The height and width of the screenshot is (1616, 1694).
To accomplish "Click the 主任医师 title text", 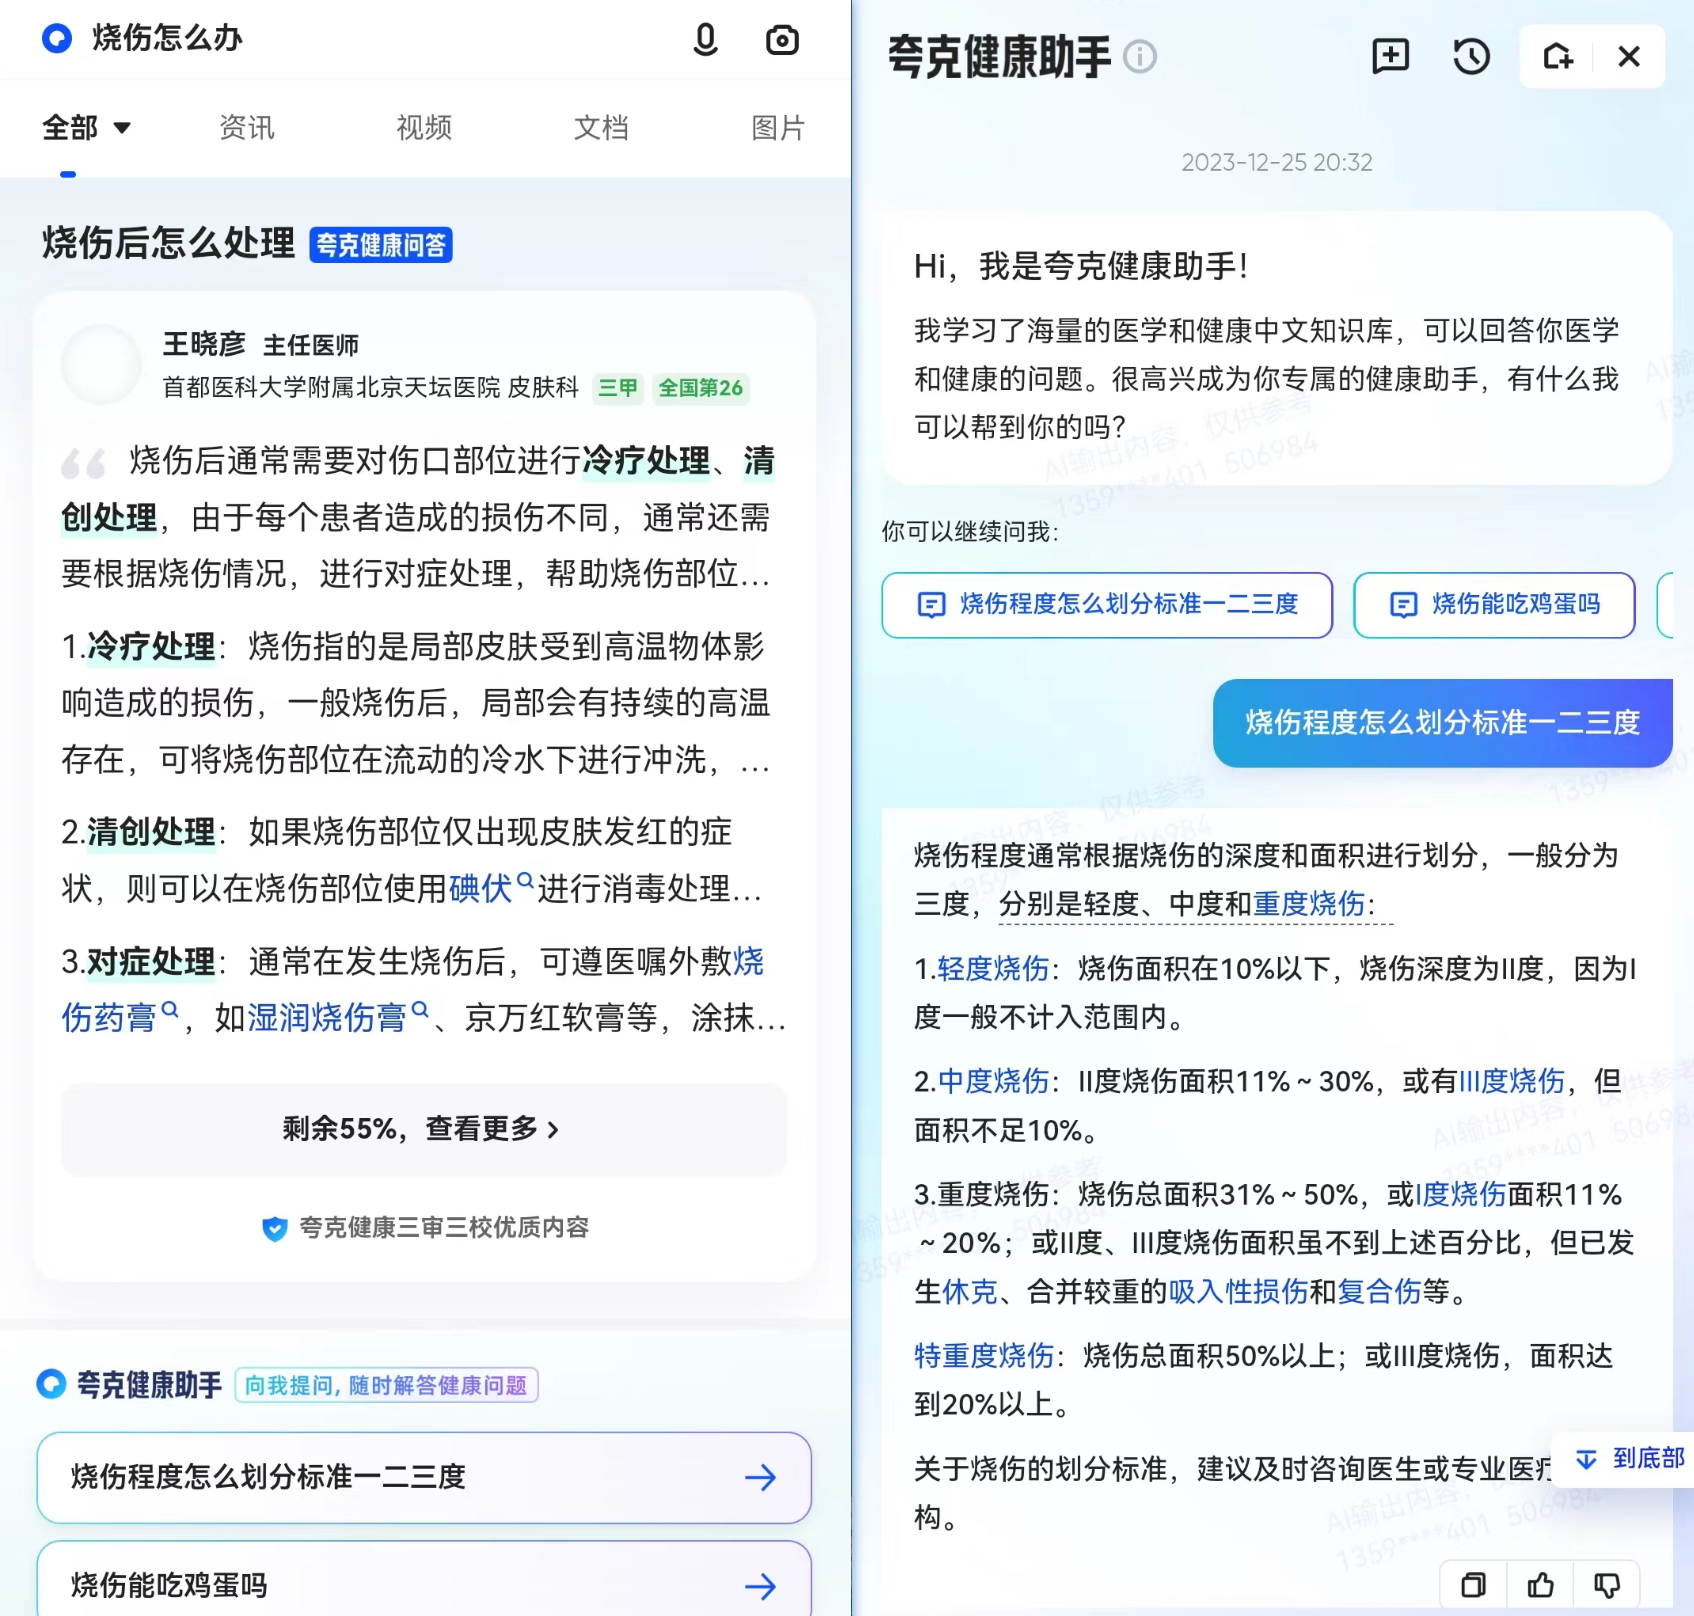I will pyautogui.click(x=310, y=345).
